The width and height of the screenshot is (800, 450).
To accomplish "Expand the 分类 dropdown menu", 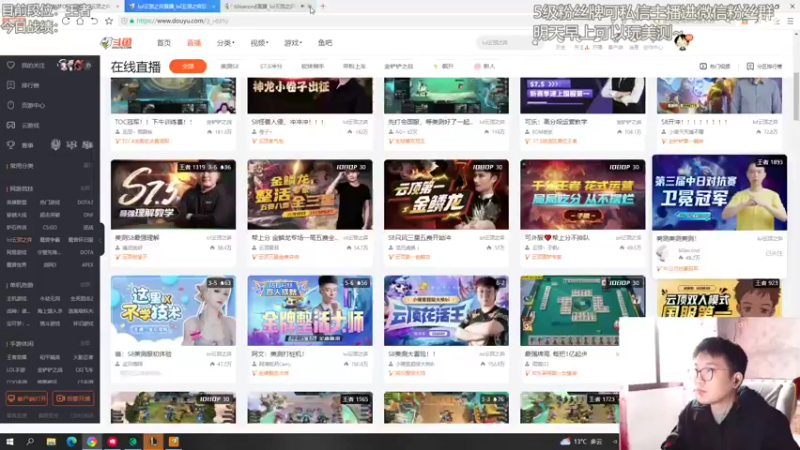I will coord(225,43).
